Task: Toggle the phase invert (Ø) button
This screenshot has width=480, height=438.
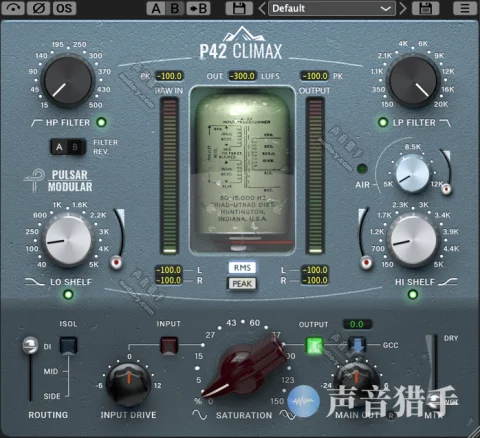Action: [x=39, y=8]
